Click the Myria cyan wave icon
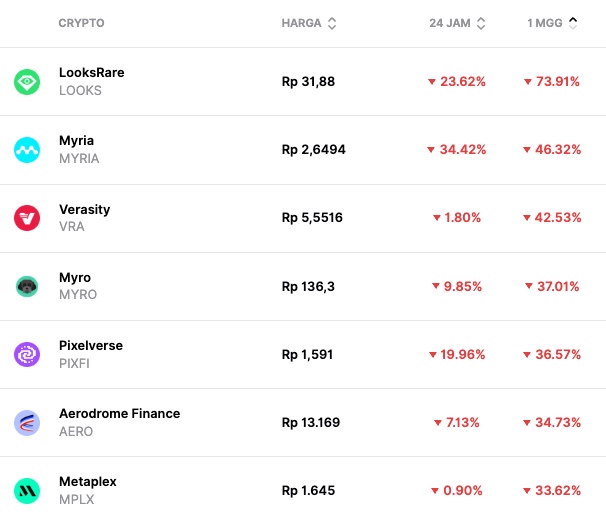The width and height of the screenshot is (606, 525). tap(27, 150)
